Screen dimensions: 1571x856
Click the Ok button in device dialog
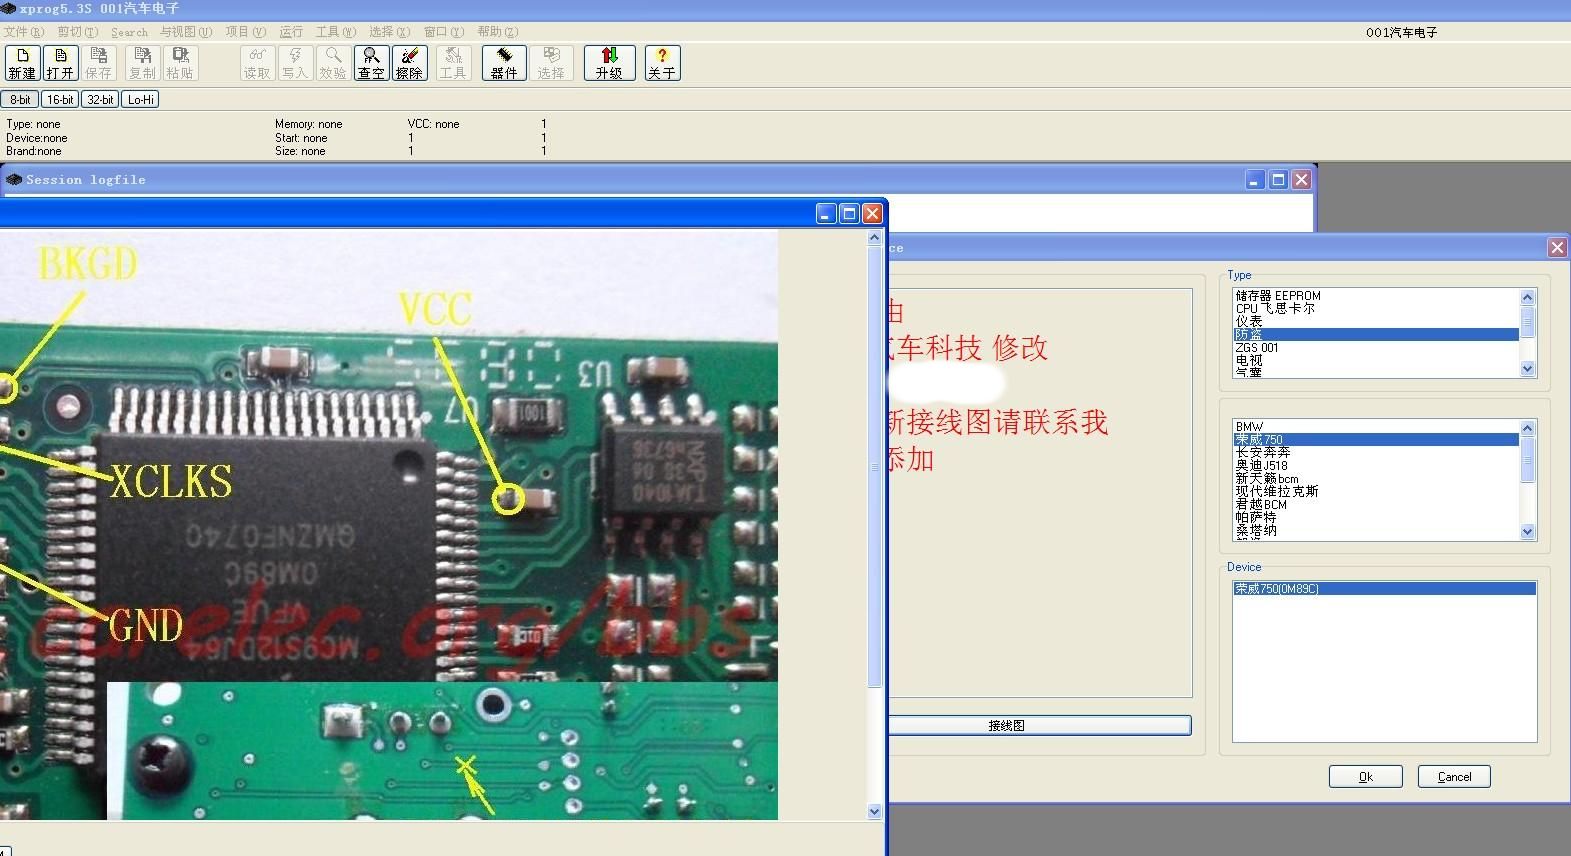tap(1365, 777)
